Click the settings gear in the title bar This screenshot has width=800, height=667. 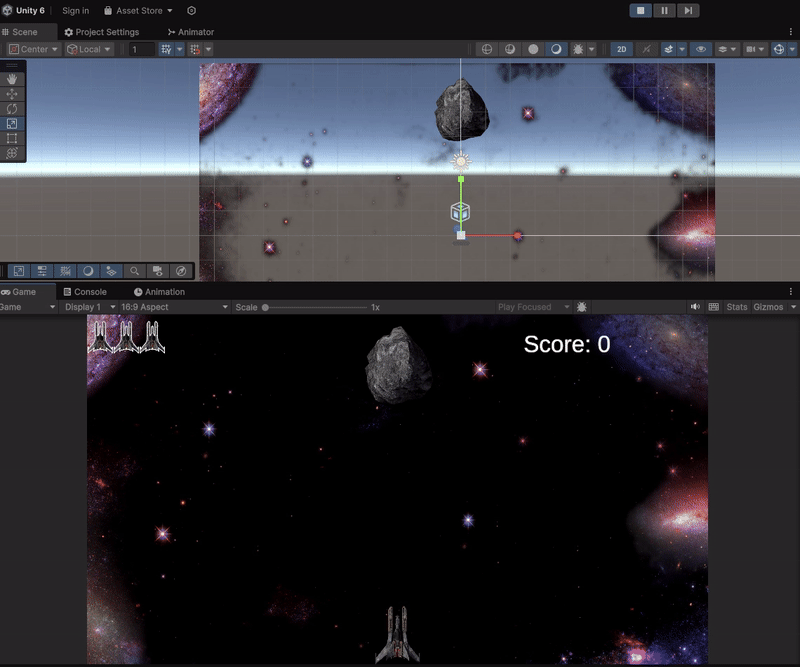(x=190, y=10)
